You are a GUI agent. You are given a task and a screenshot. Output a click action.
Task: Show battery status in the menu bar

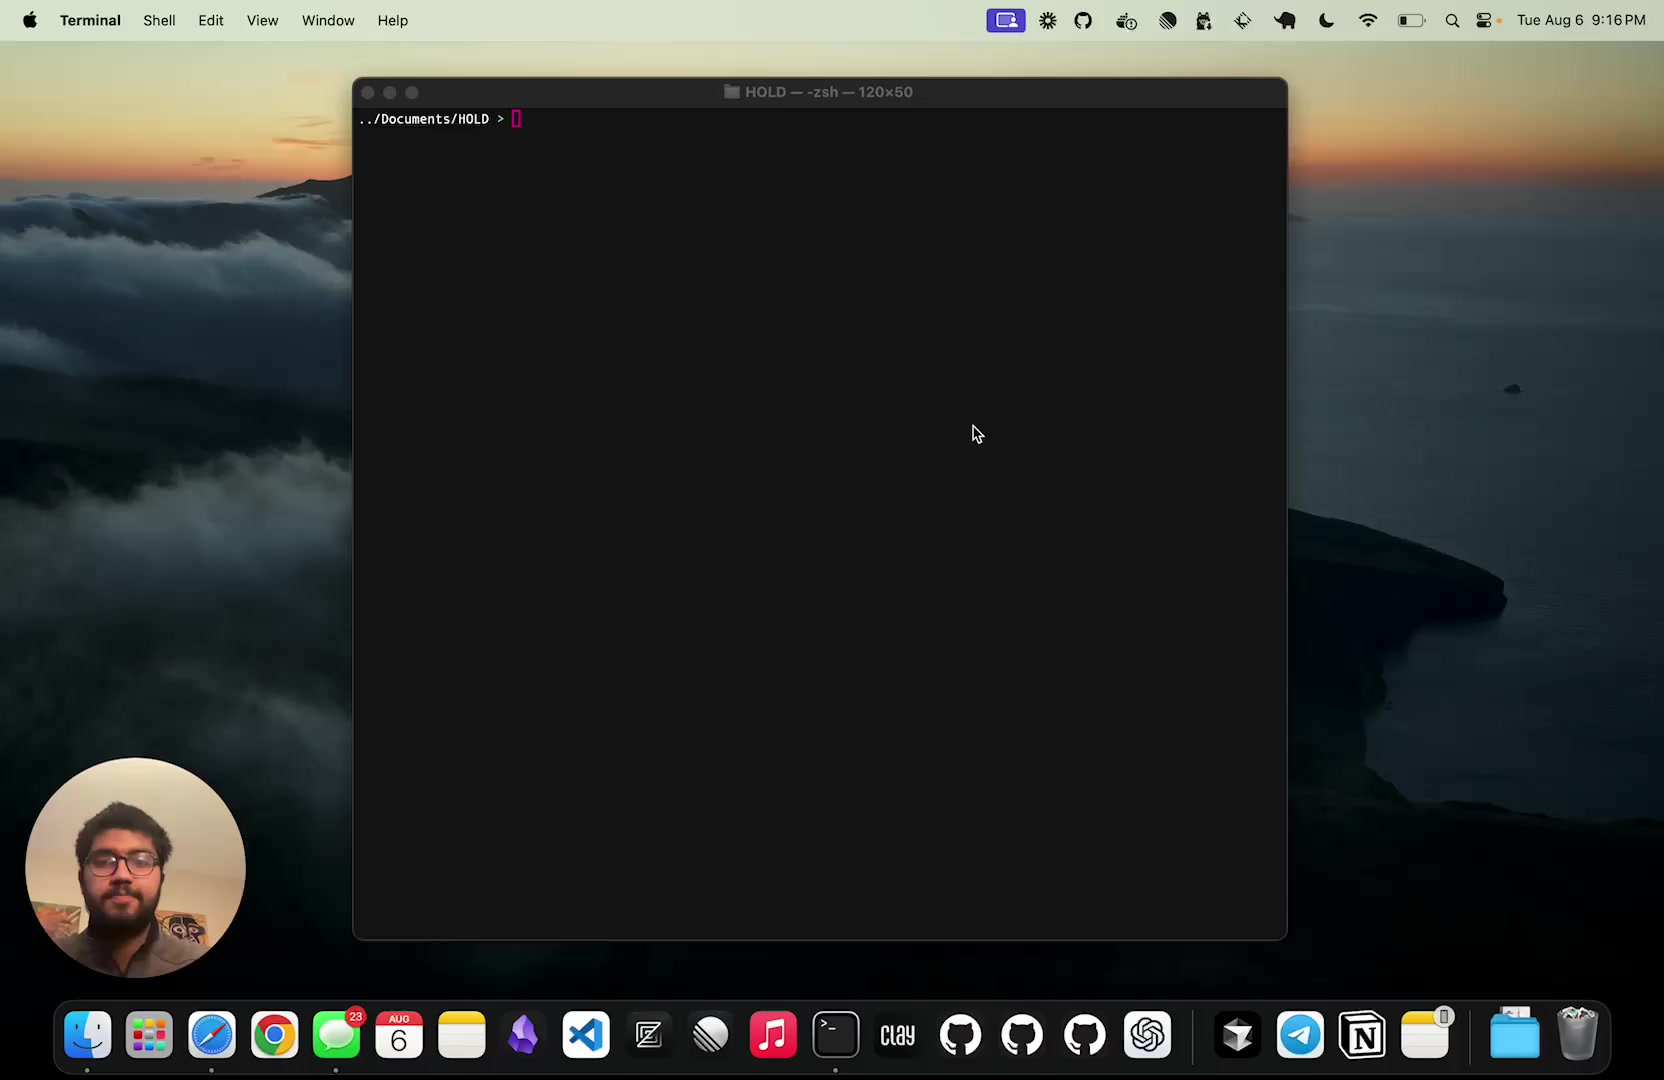coord(1411,20)
